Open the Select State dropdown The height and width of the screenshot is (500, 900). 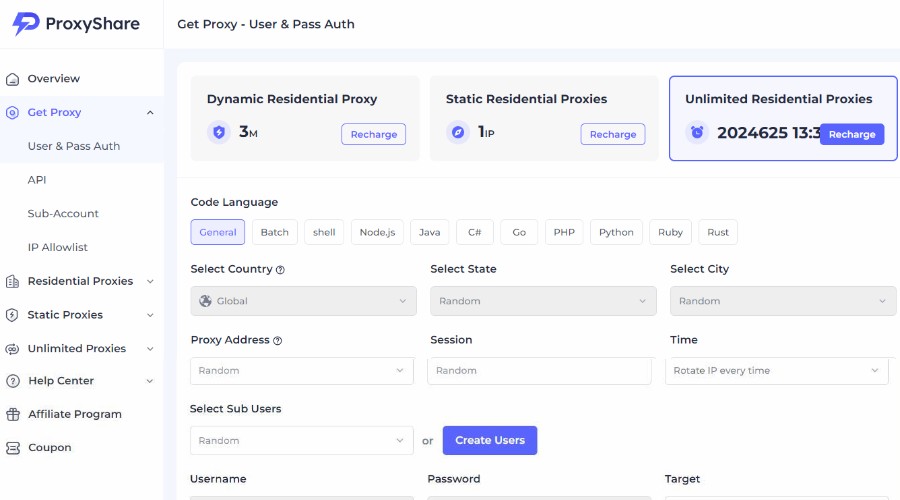click(543, 301)
